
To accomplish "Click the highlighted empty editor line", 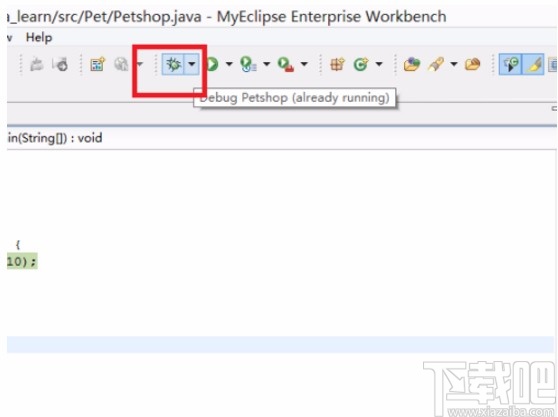I will pyautogui.click(x=280, y=344).
